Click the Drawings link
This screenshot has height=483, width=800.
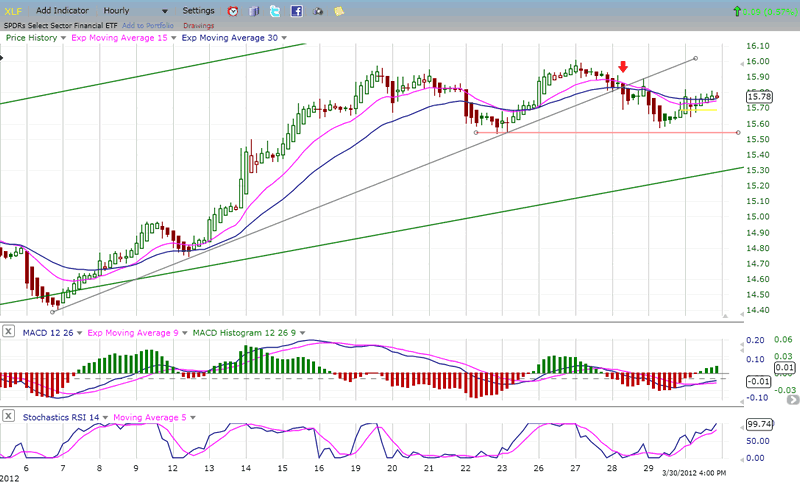click(x=199, y=24)
